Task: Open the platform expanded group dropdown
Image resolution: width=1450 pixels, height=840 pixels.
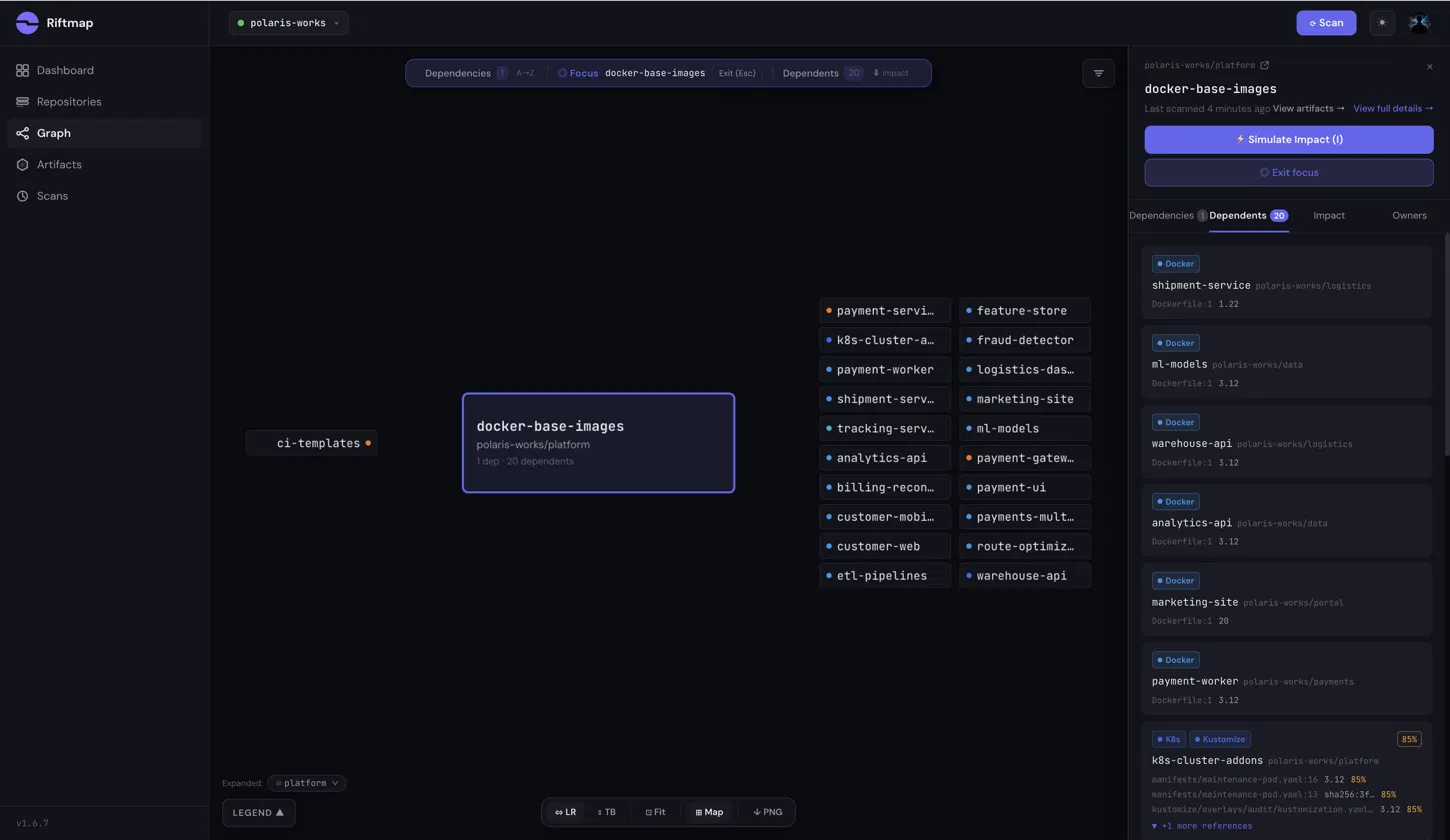Action: coord(306,783)
